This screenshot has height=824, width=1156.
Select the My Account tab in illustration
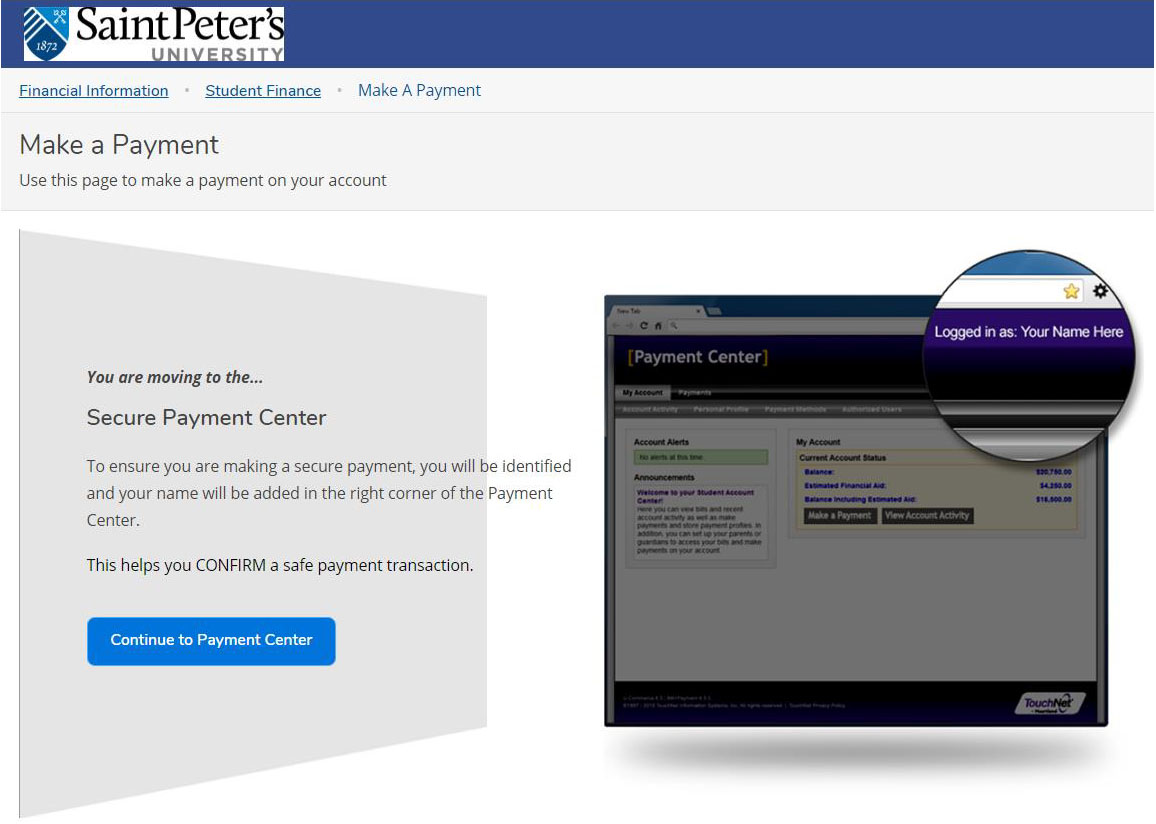coord(642,393)
